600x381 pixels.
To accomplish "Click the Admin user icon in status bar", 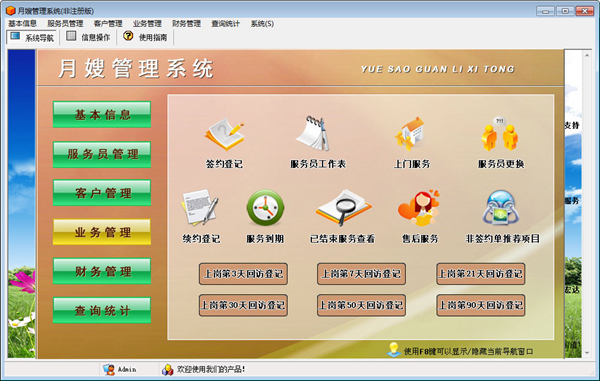I will coord(109,370).
